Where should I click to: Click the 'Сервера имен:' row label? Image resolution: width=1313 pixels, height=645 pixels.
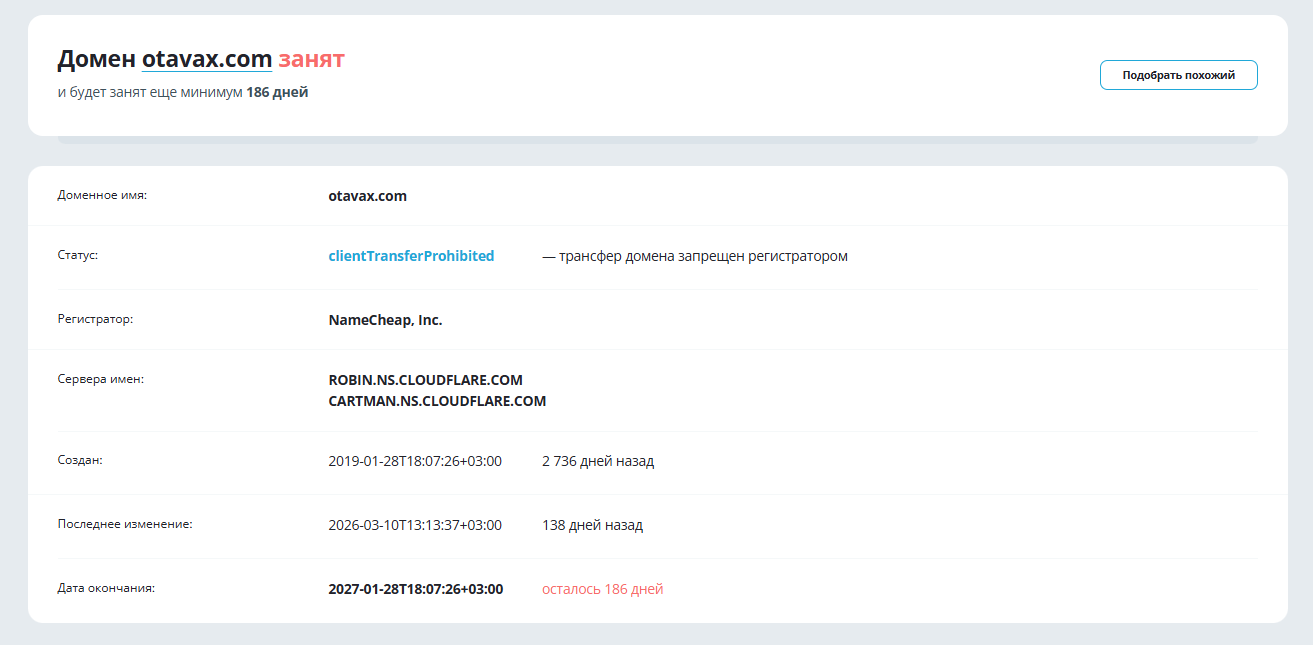[101, 379]
